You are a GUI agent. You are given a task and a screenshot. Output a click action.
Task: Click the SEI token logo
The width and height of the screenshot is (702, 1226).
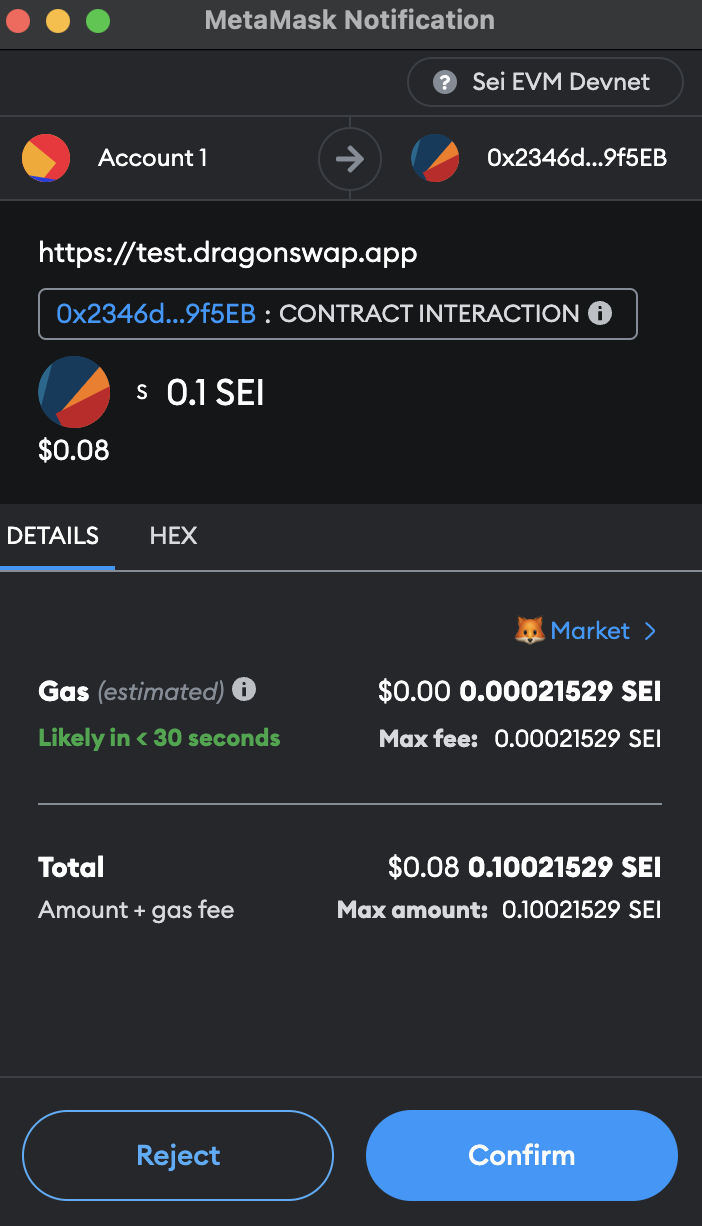coord(73,392)
